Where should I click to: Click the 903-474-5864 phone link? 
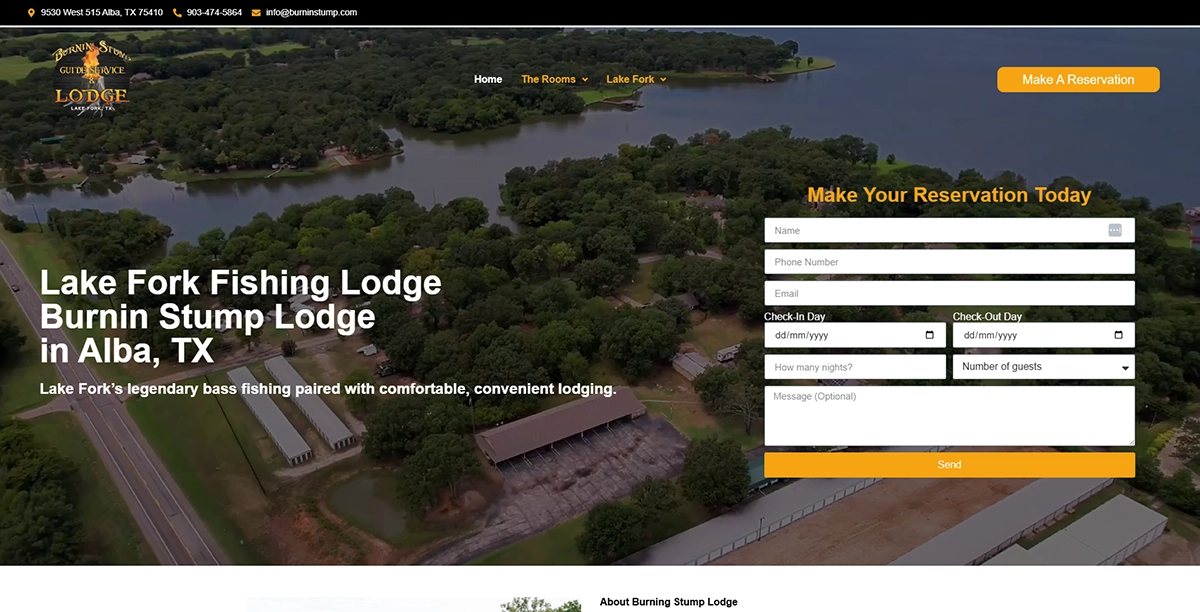(x=214, y=13)
